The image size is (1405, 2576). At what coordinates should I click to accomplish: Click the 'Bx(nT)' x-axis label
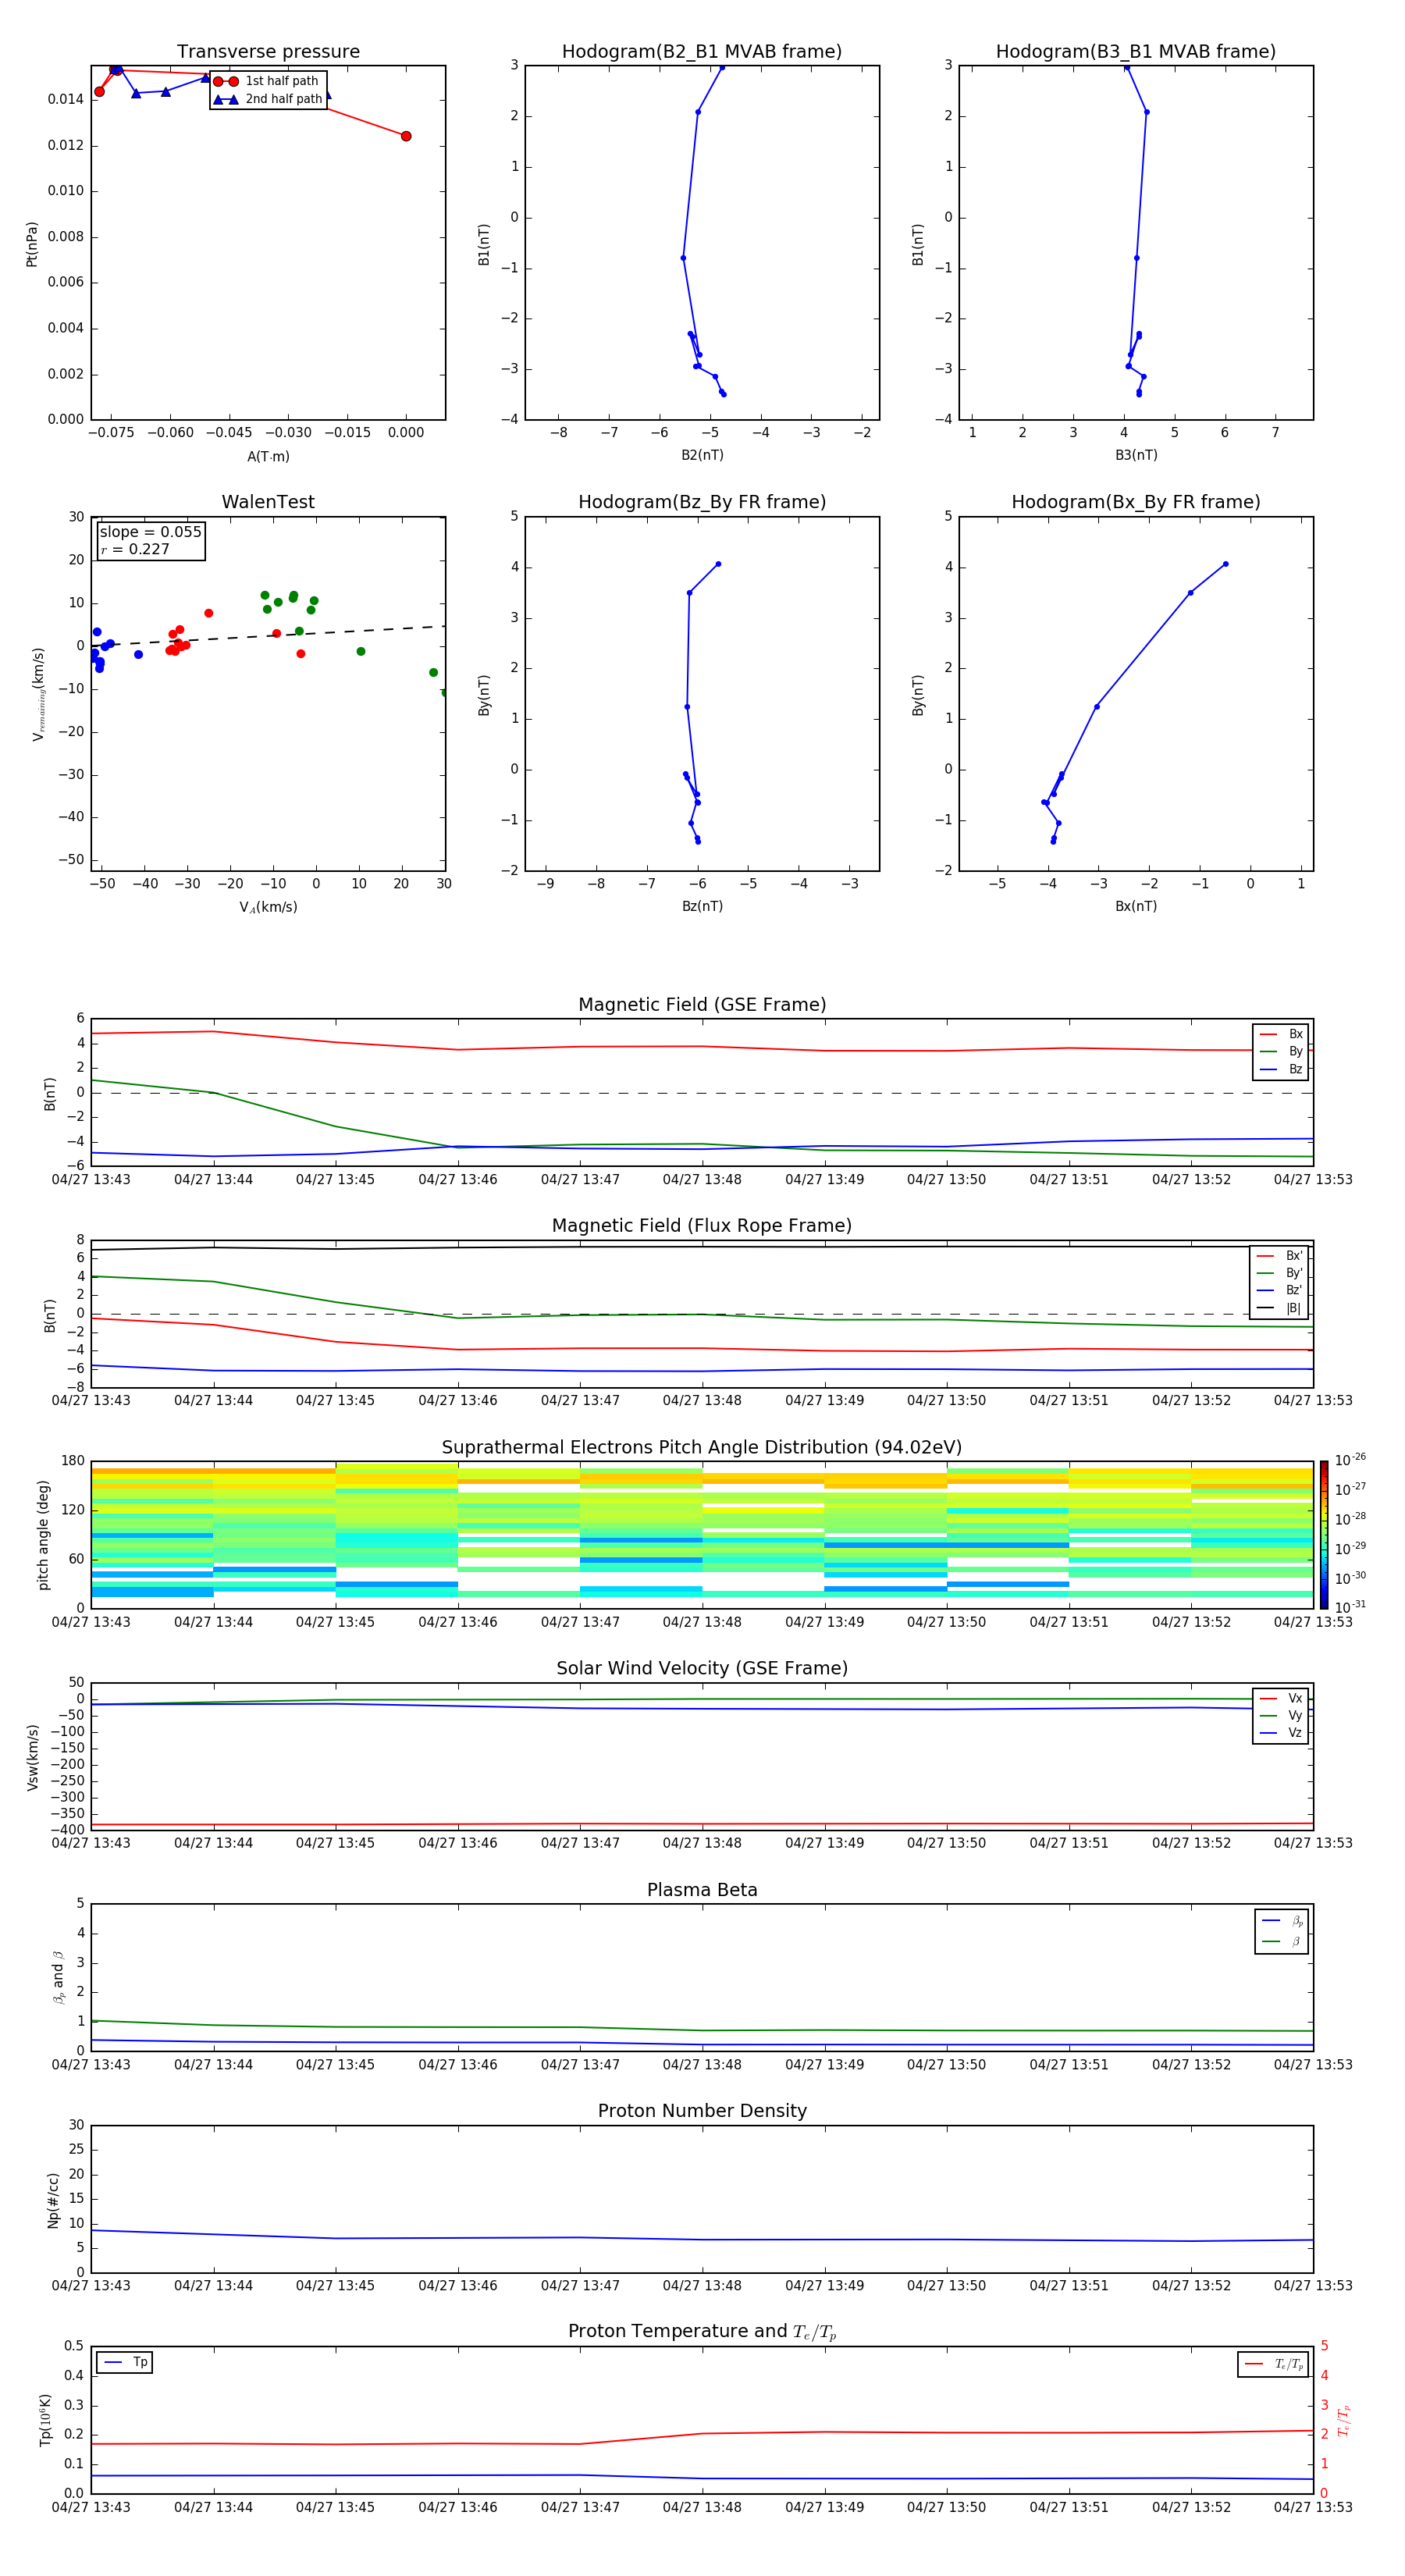[1136, 906]
